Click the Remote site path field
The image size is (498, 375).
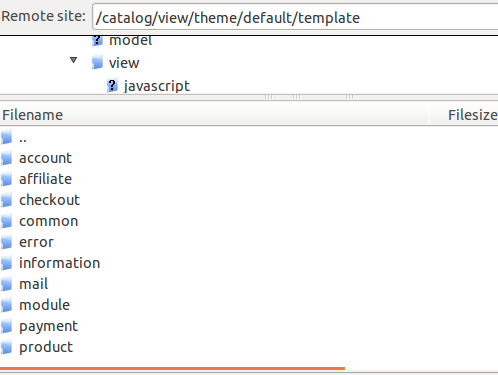(x=295, y=17)
